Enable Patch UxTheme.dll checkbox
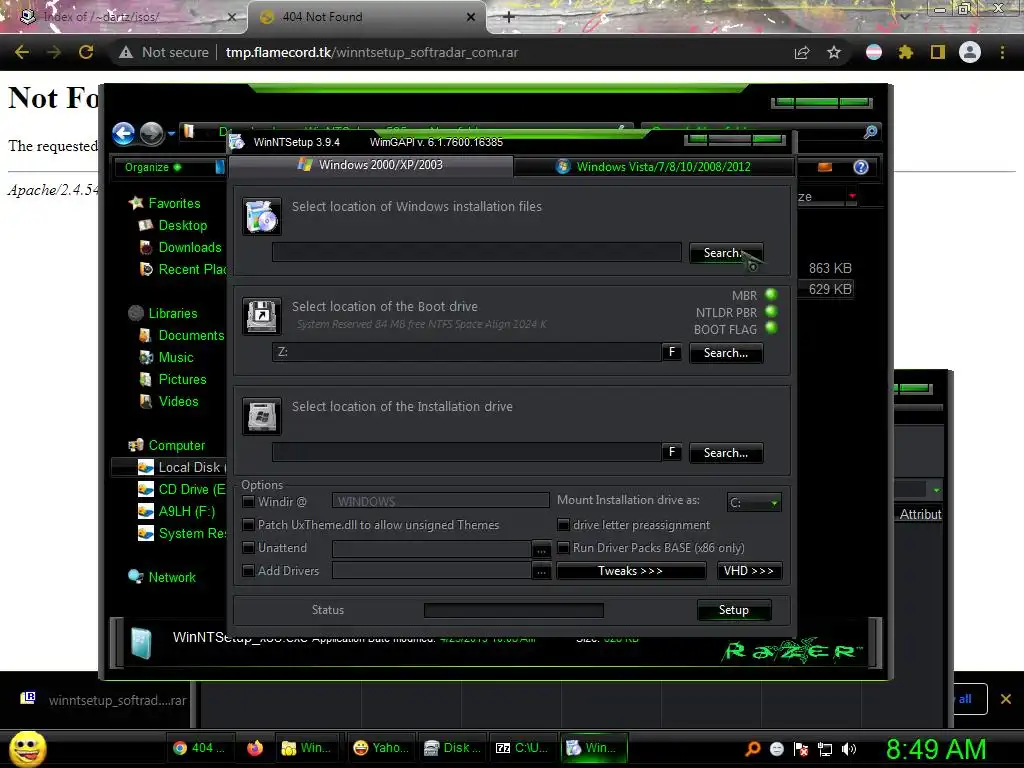Image resolution: width=1024 pixels, height=768 pixels. pos(249,525)
